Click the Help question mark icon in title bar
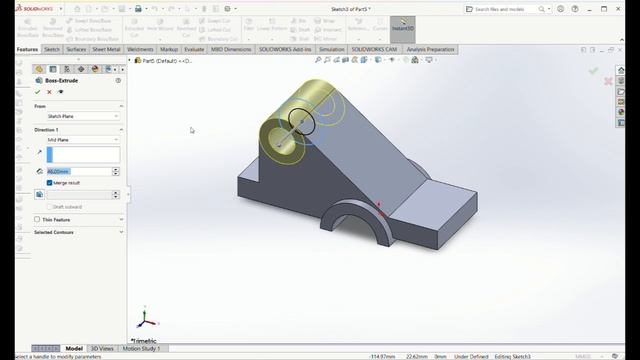Image resolution: width=640 pixels, height=360 pixels. point(575,9)
